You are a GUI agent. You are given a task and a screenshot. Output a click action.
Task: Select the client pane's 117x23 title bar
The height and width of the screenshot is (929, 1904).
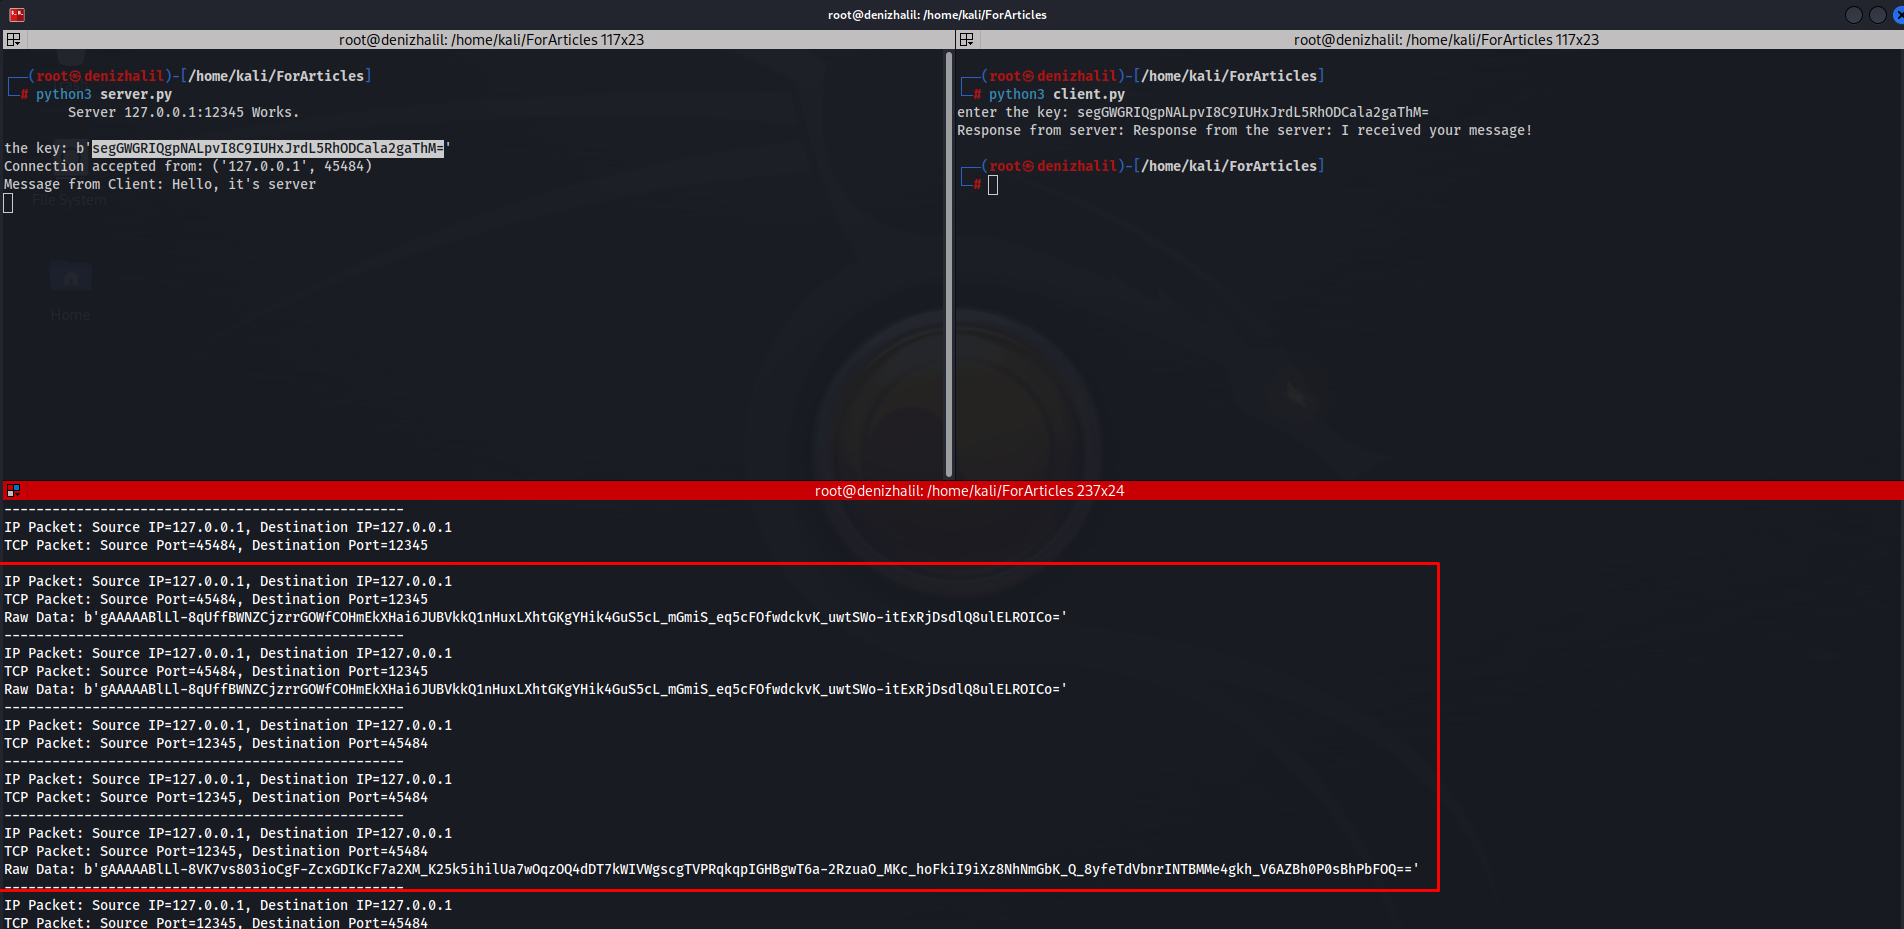pyautogui.click(x=1445, y=40)
